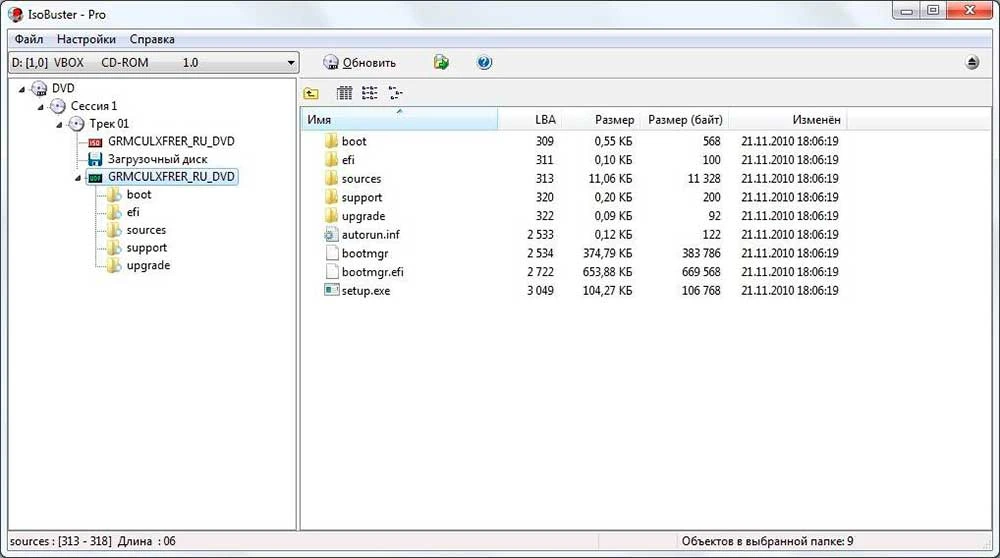Open the Файл menu
The image size is (1000, 558).
[x=29, y=40]
